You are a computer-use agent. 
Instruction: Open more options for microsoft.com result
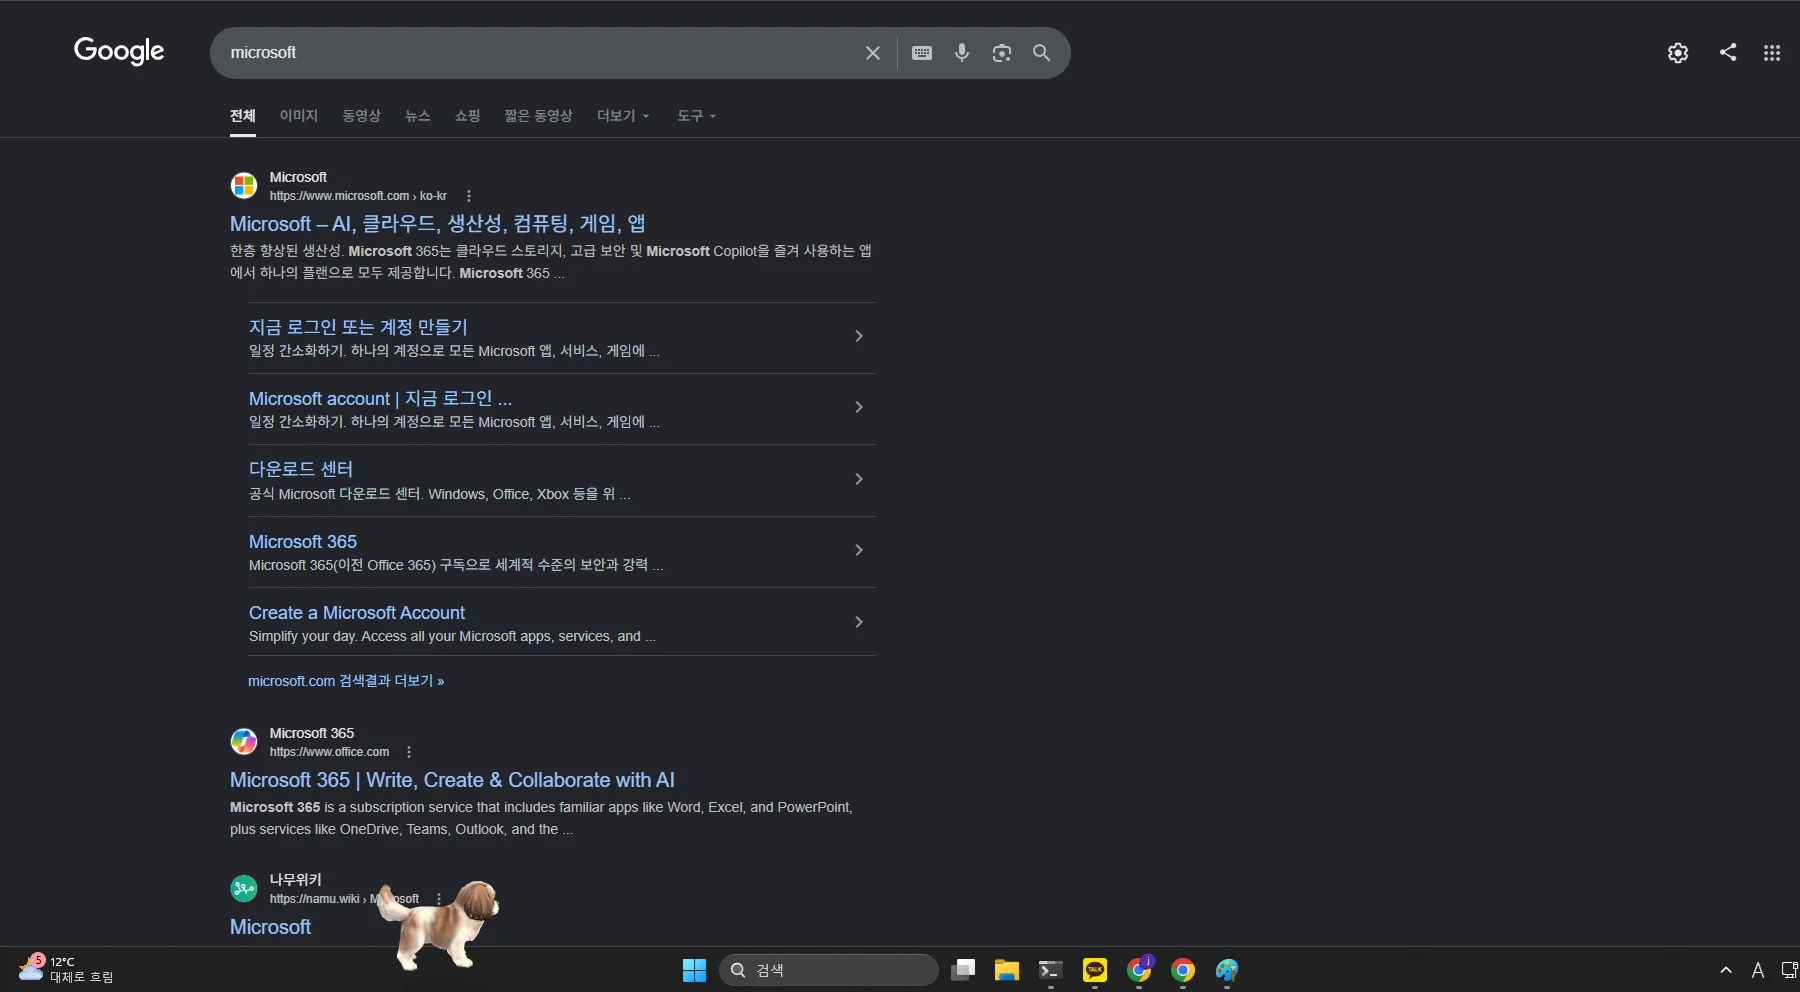469,196
